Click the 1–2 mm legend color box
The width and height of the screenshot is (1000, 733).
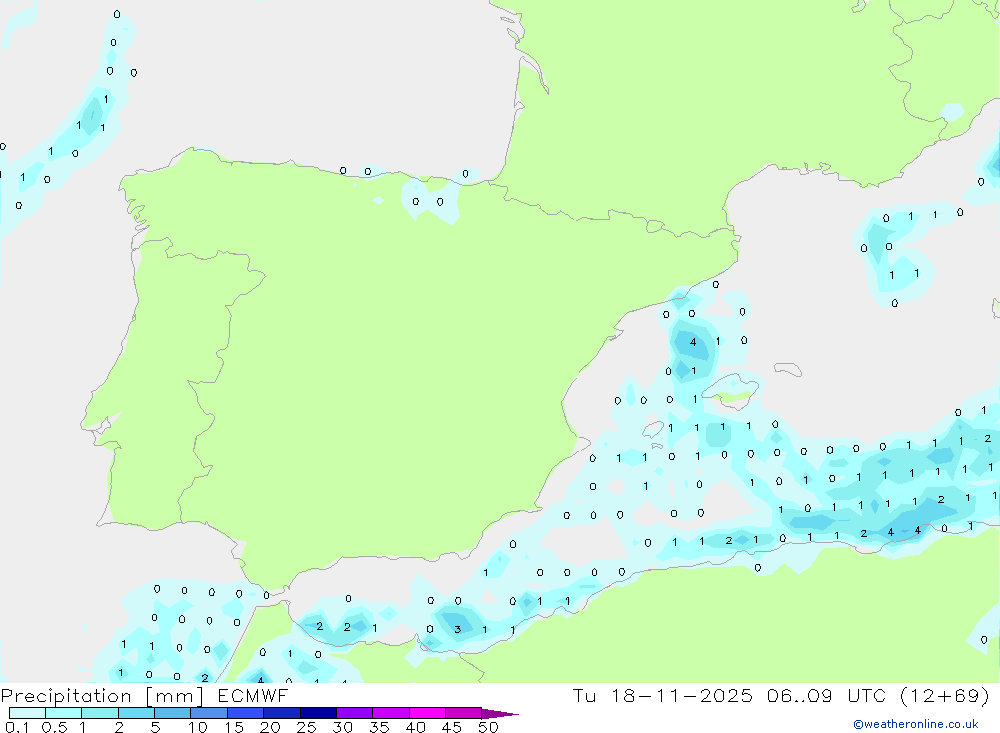coord(99,713)
